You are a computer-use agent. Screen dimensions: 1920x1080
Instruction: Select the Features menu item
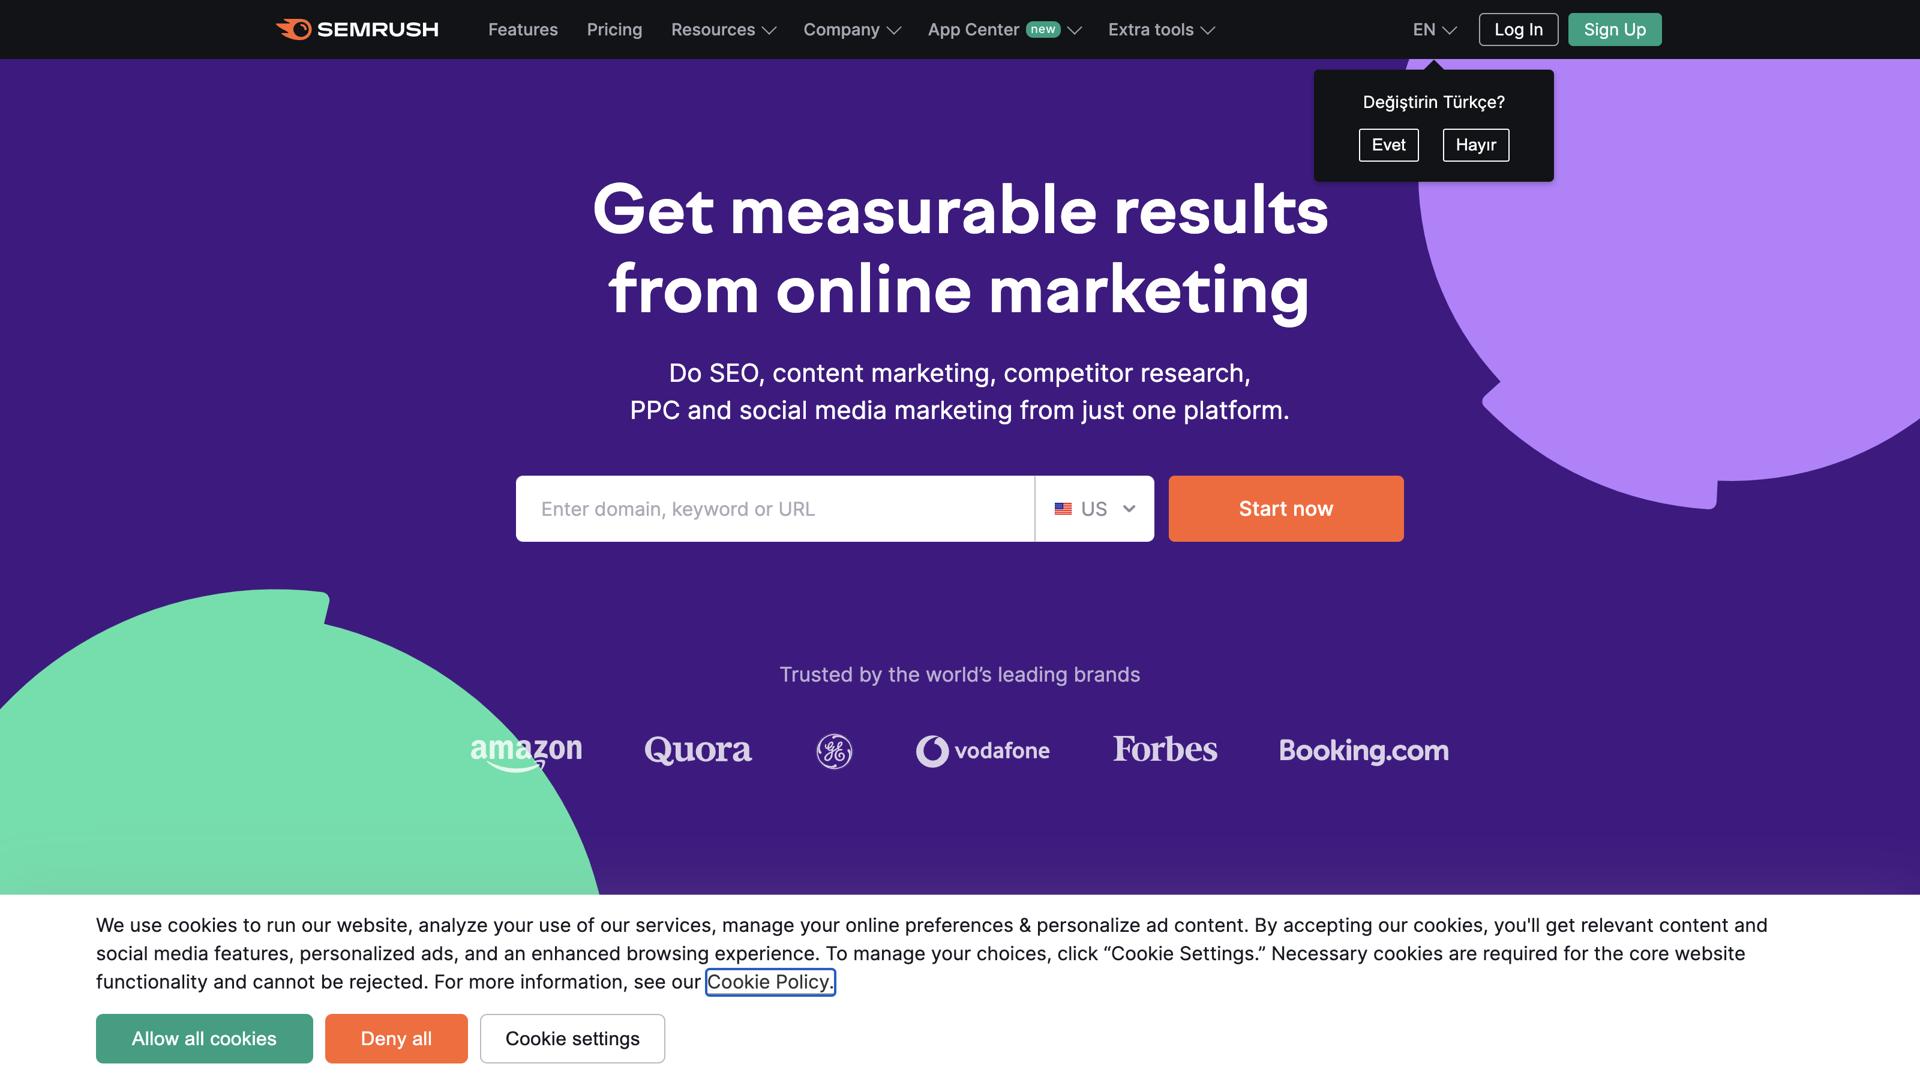[522, 29]
